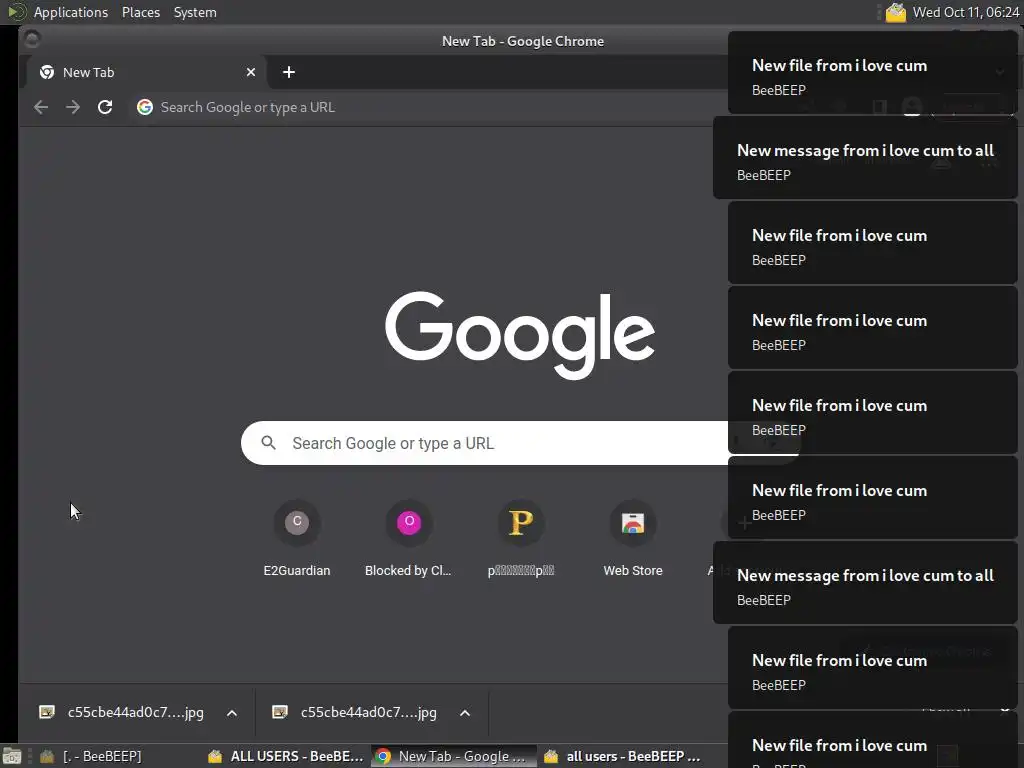This screenshot has width=1024, height=768.
Task: Go back using the Chrome back arrow
Action: tap(40, 107)
